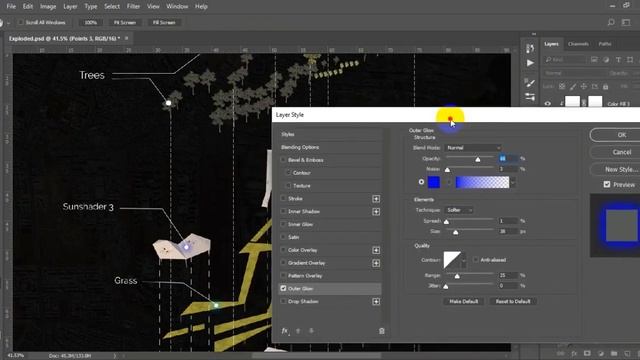Create new group folder icon in Layers panel

point(614,353)
